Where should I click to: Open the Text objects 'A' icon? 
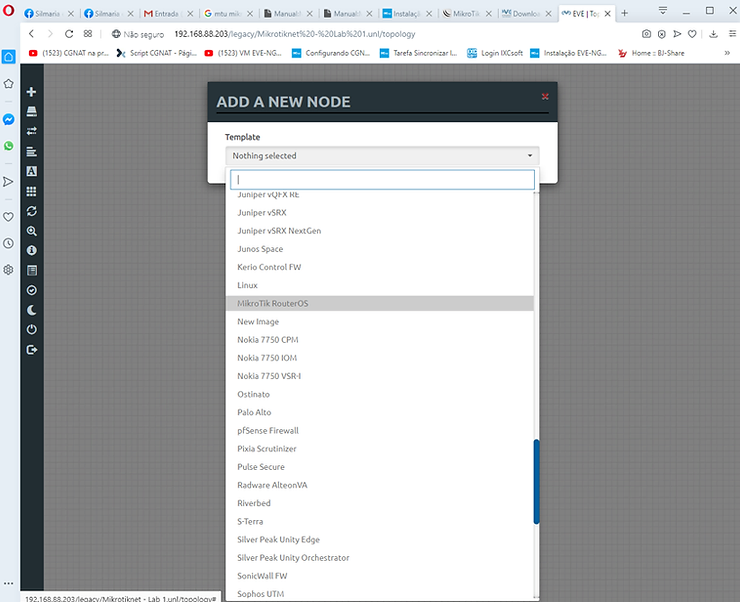(x=32, y=171)
